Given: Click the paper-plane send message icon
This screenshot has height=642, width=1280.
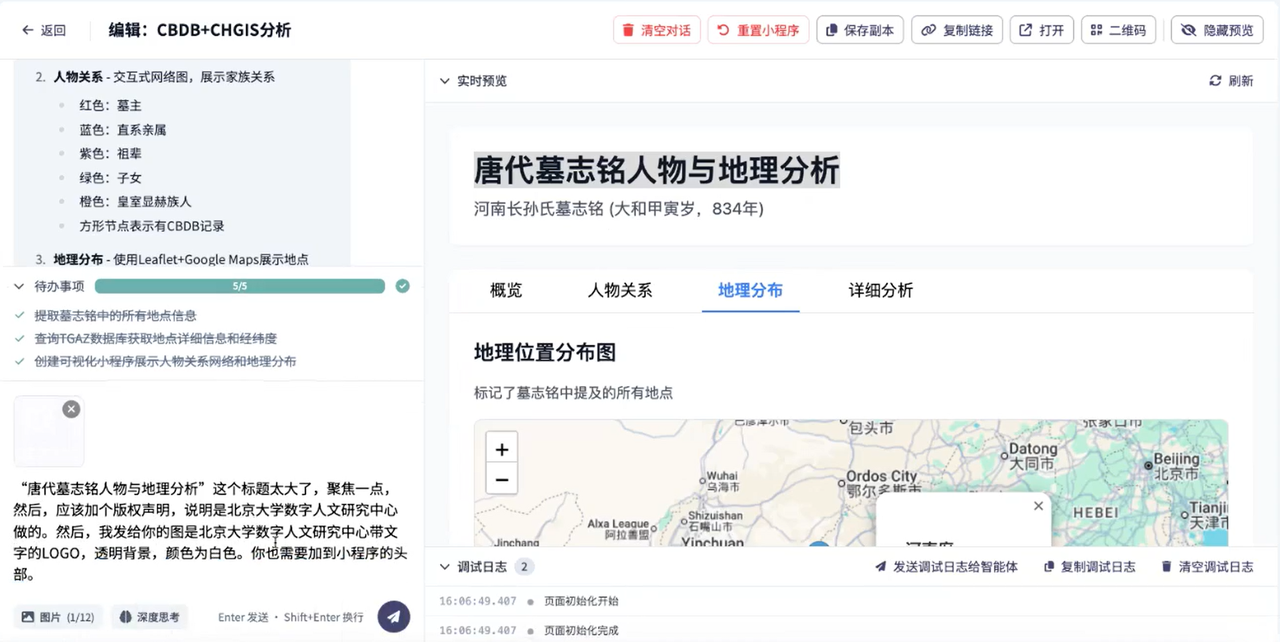Looking at the screenshot, I should click(x=393, y=616).
